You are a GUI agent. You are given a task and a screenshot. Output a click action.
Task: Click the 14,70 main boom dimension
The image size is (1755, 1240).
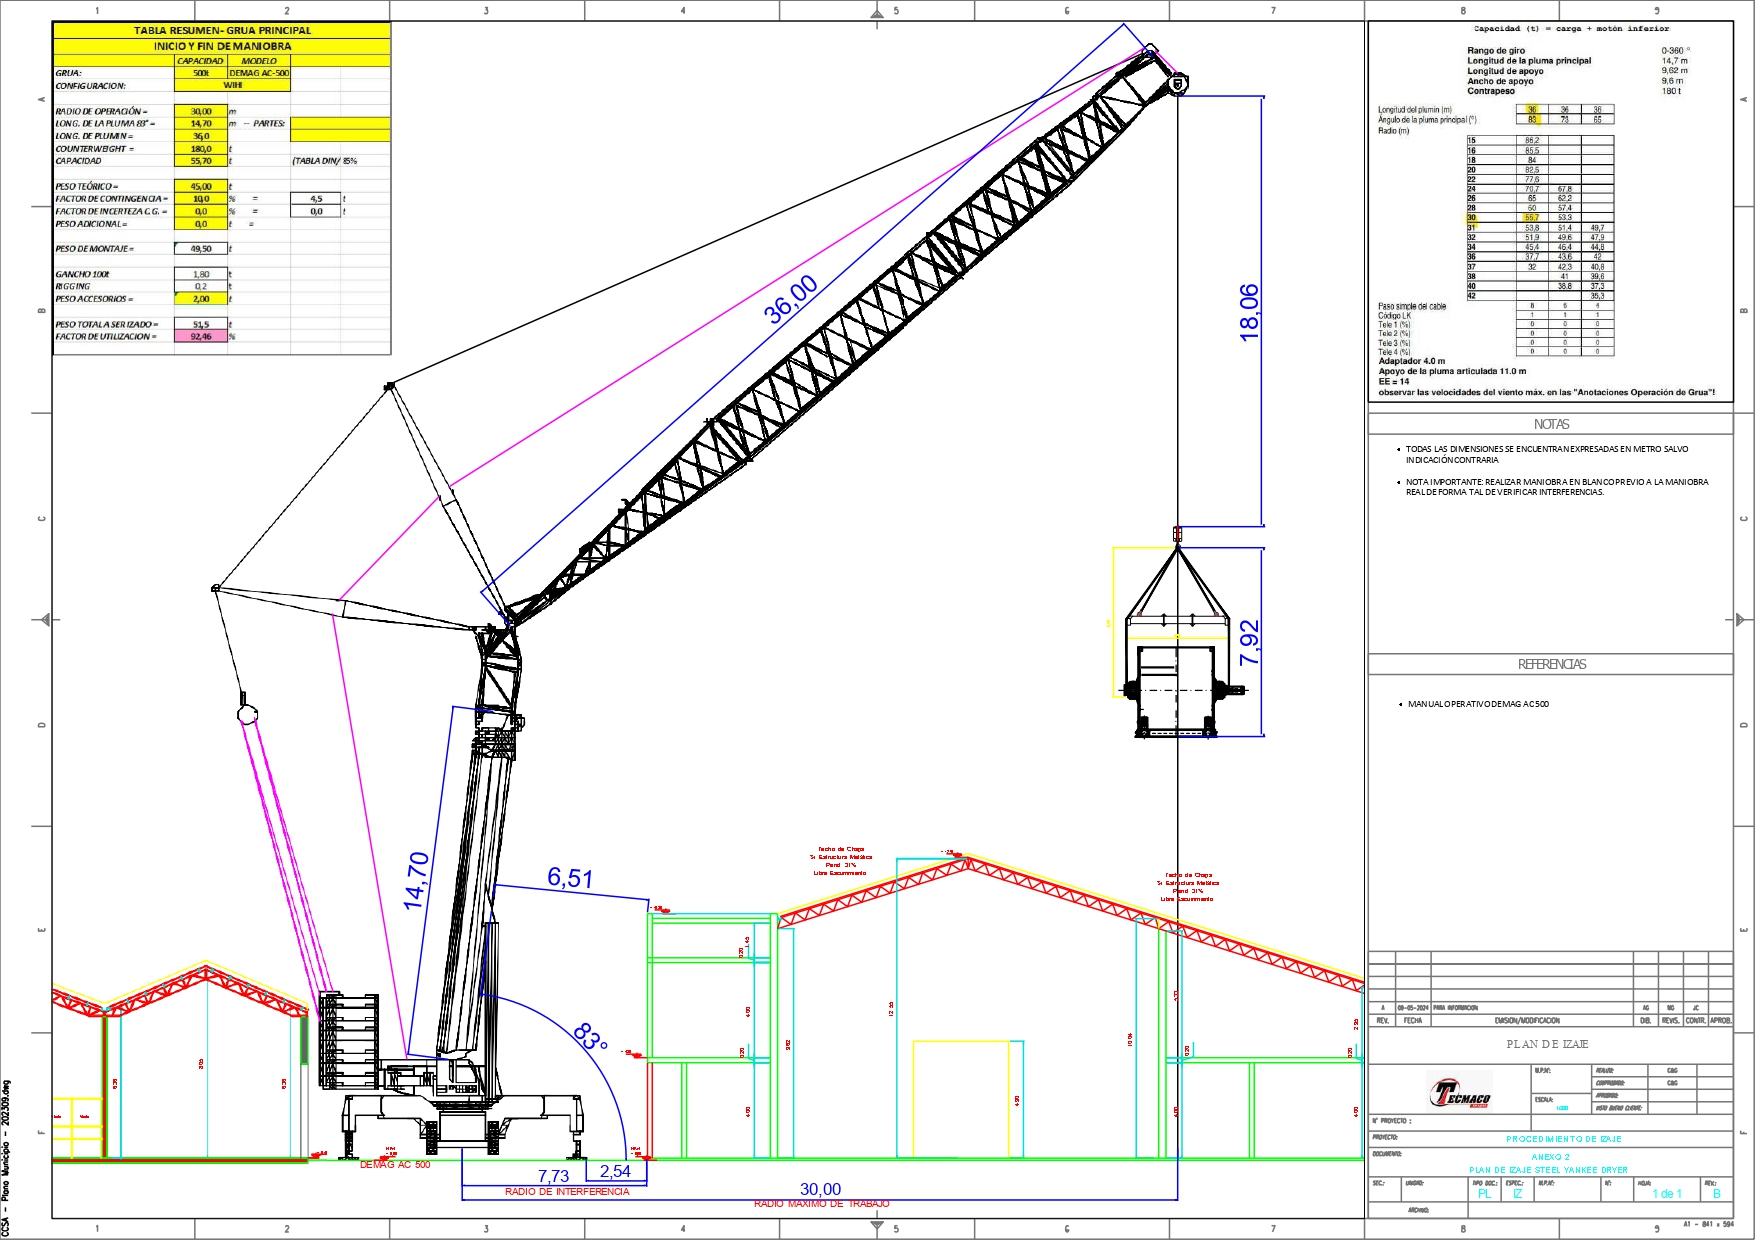pyautogui.click(x=417, y=880)
